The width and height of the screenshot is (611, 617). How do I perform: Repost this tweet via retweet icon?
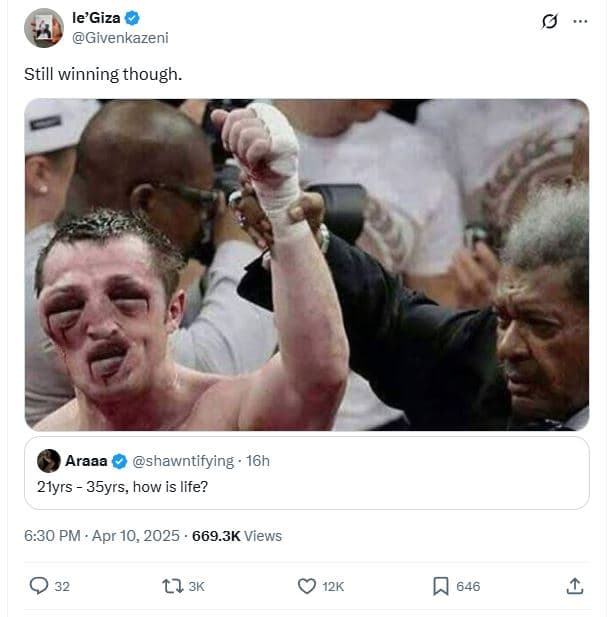[172, 586]
